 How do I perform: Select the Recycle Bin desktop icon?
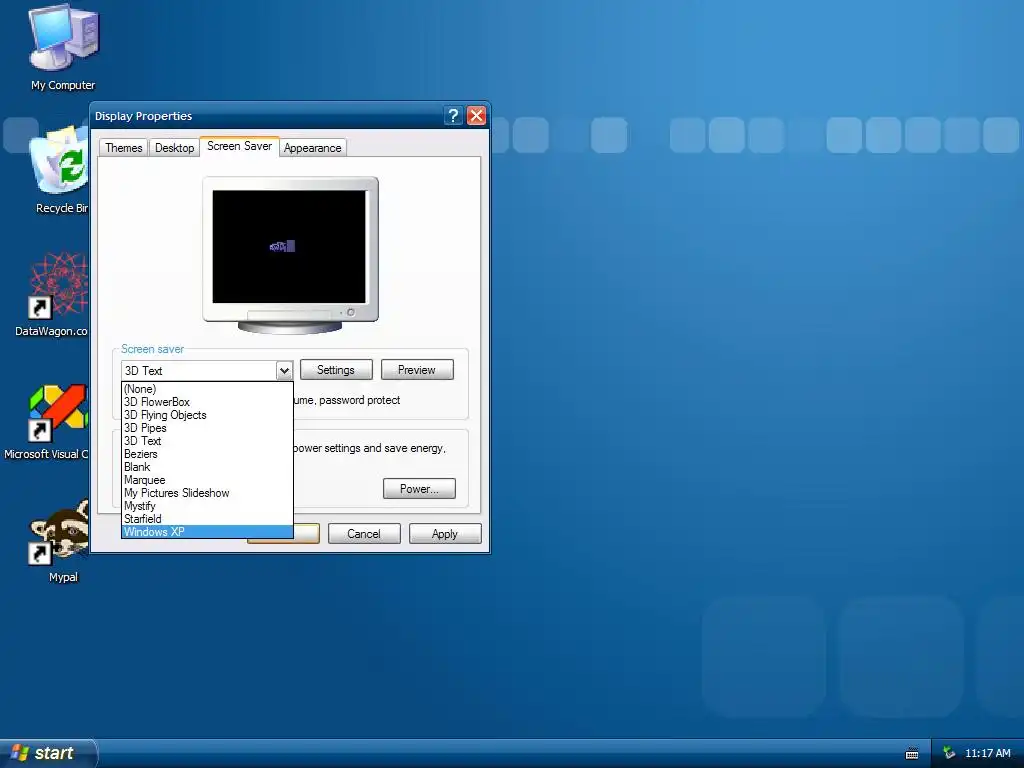coord(61,170)
